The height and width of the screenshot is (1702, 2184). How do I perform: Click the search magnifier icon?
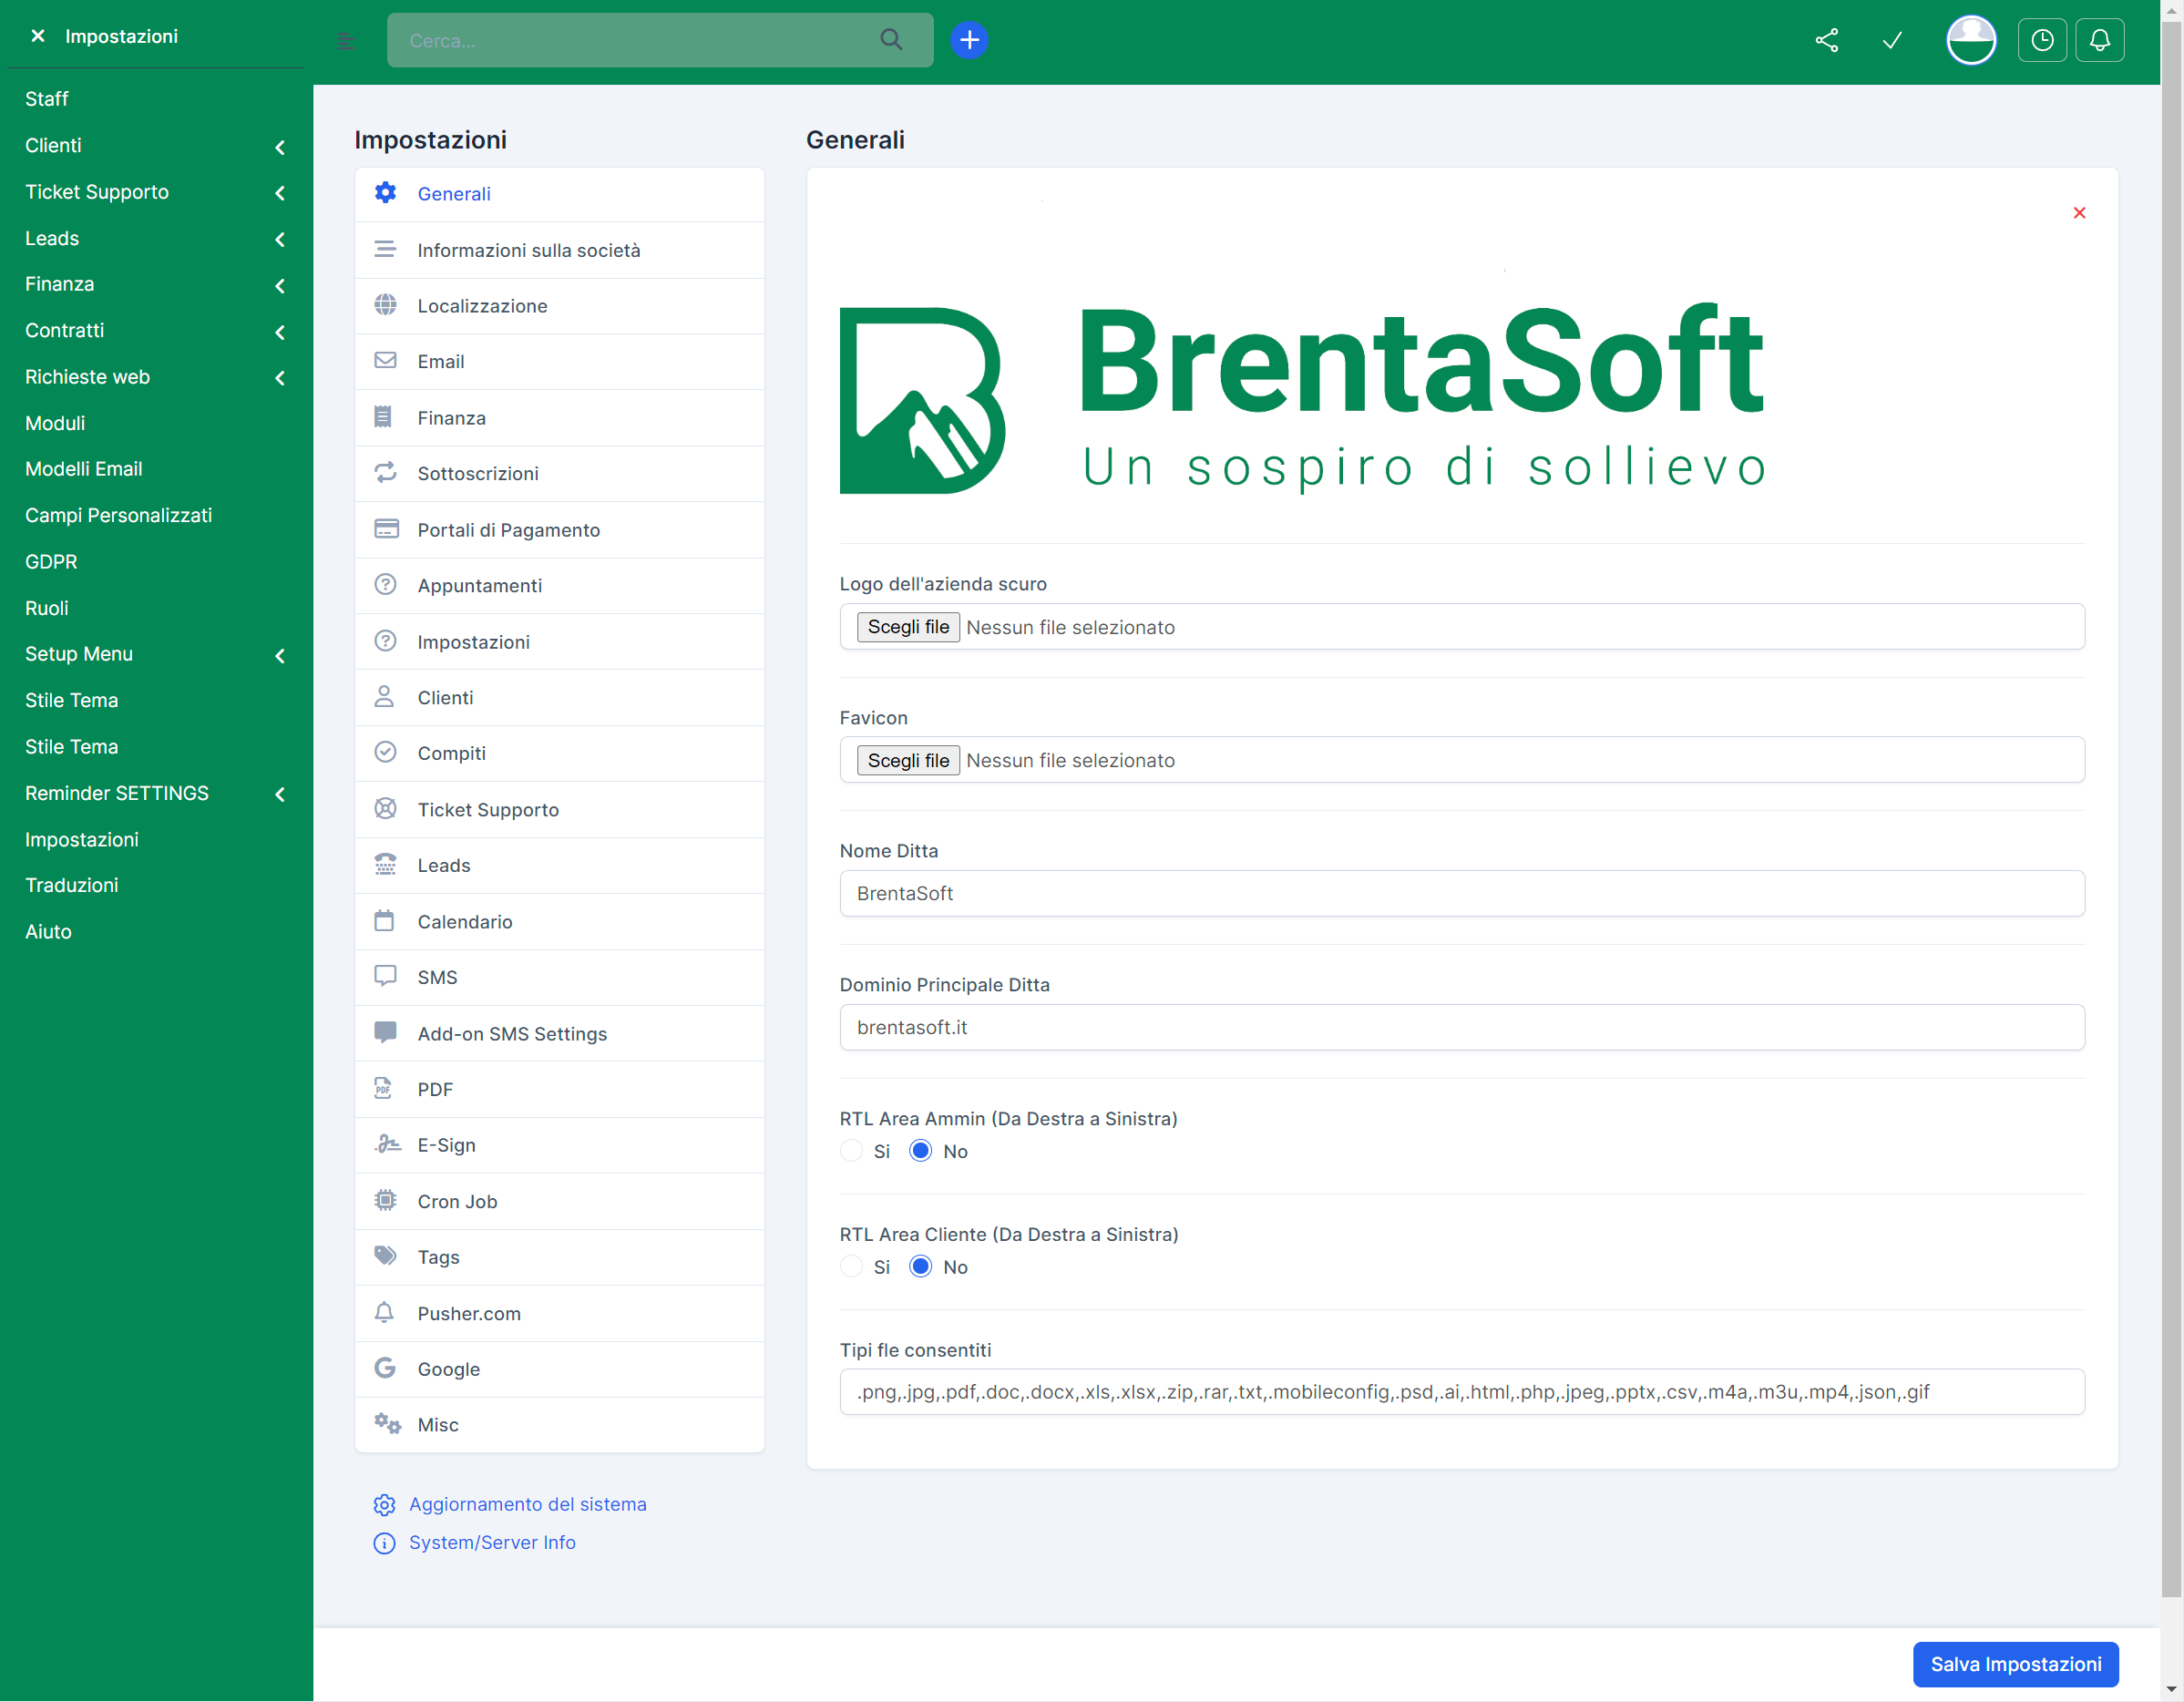[x=890, y=40]
